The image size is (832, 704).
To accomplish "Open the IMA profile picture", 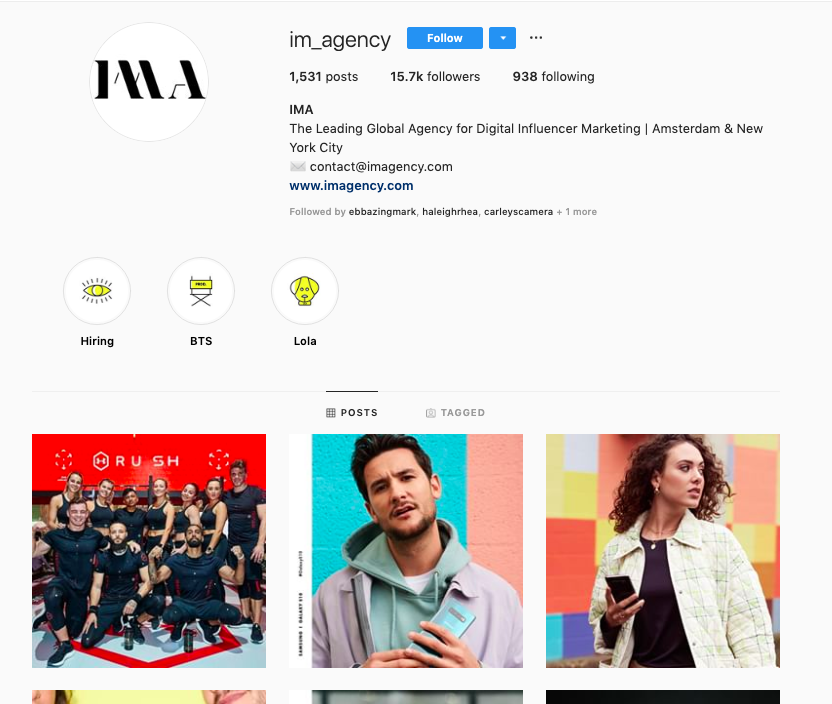I will click(x=149, y=82).
